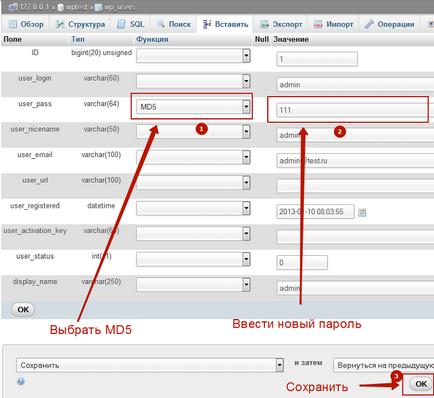Screen dimensions: 434x398
Task: Click the database icon before wptest
Action: (61, 7)
